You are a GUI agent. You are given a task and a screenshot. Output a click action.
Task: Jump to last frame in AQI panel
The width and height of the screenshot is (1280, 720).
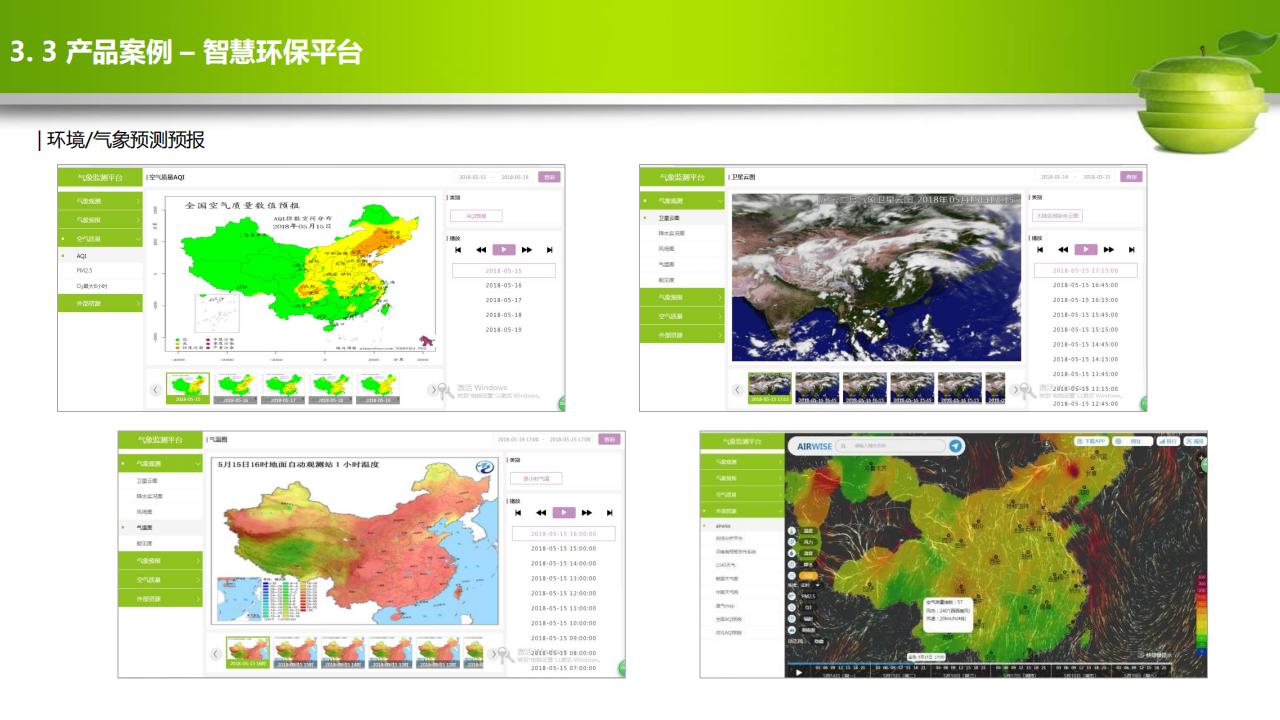coord(550,249)
